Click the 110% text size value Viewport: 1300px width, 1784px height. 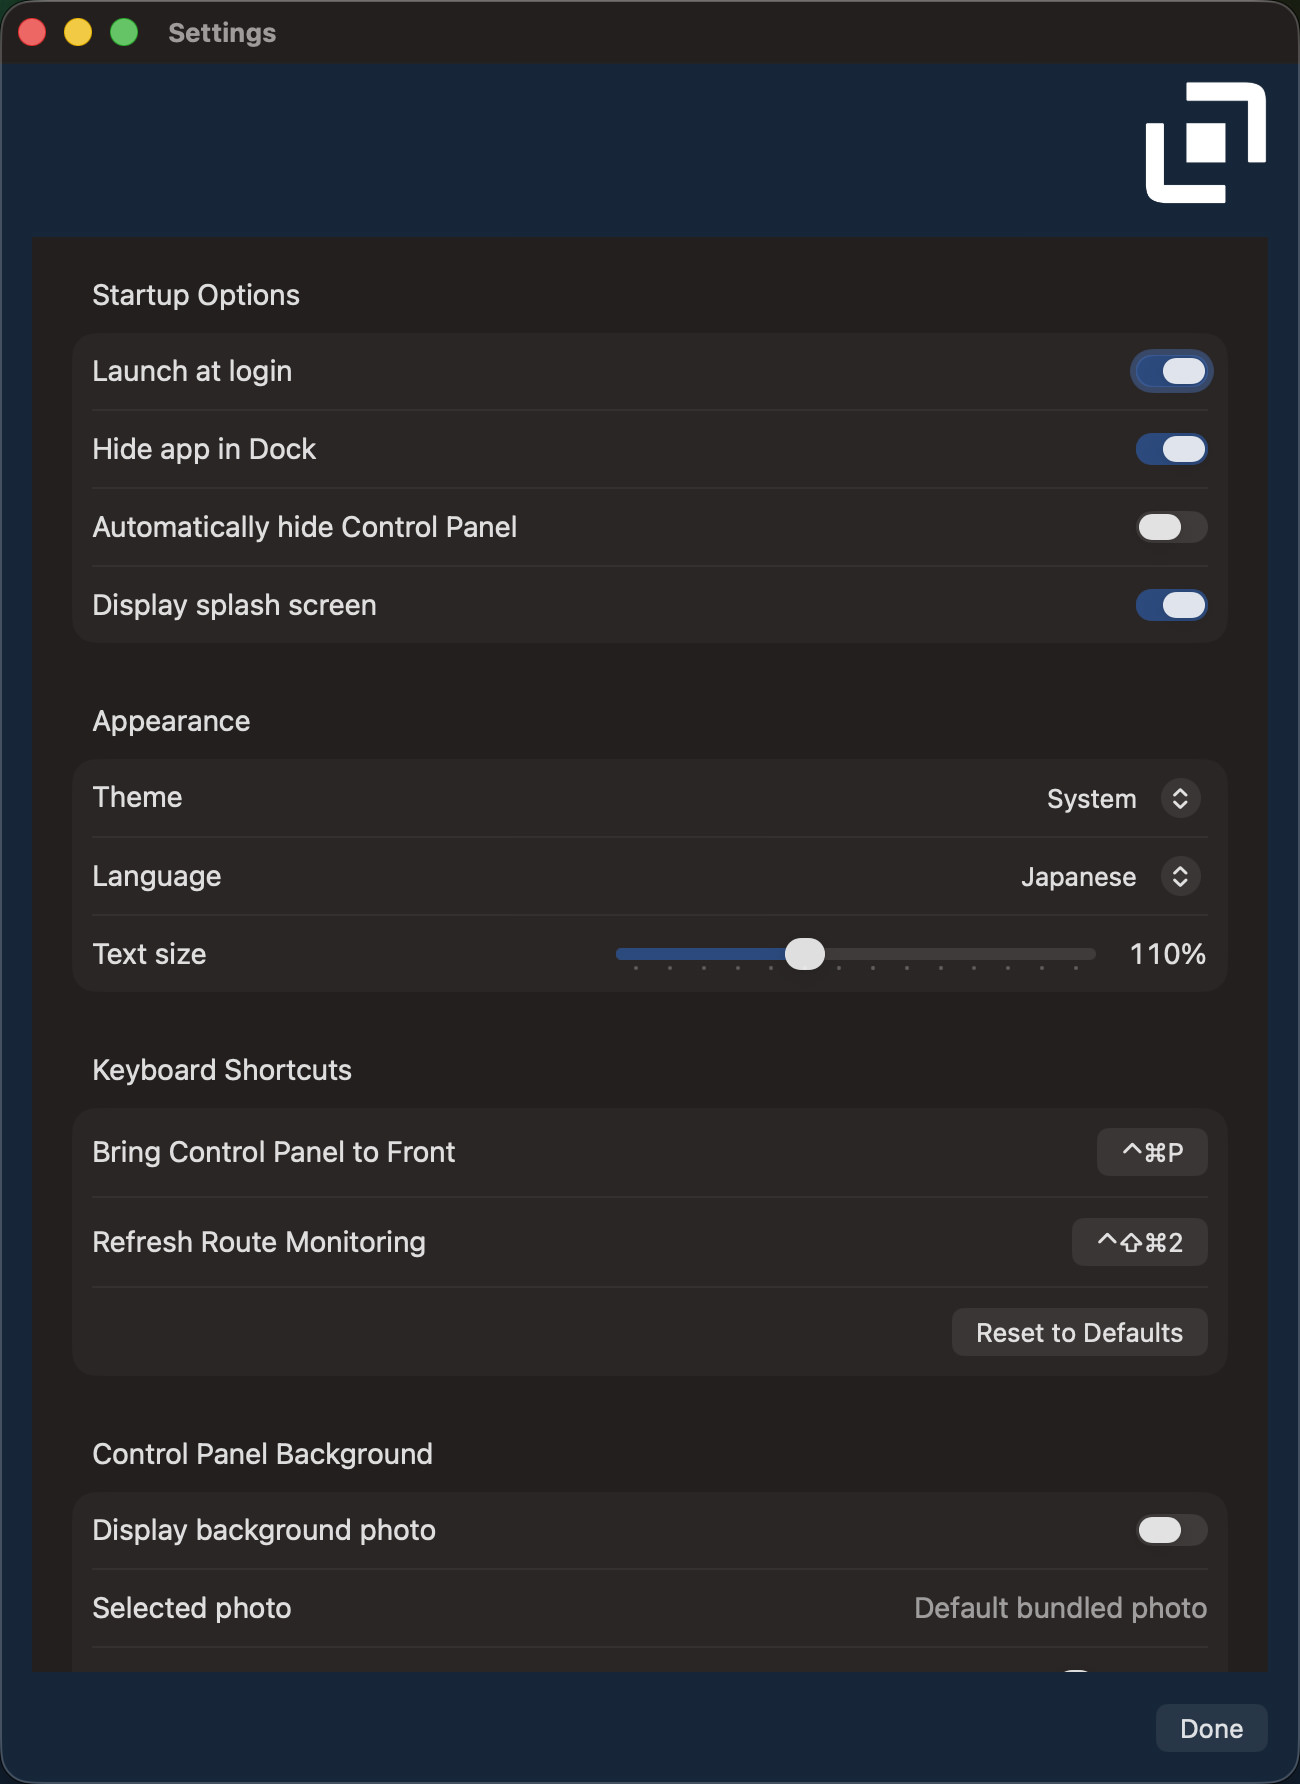[x=1167, y=954]
